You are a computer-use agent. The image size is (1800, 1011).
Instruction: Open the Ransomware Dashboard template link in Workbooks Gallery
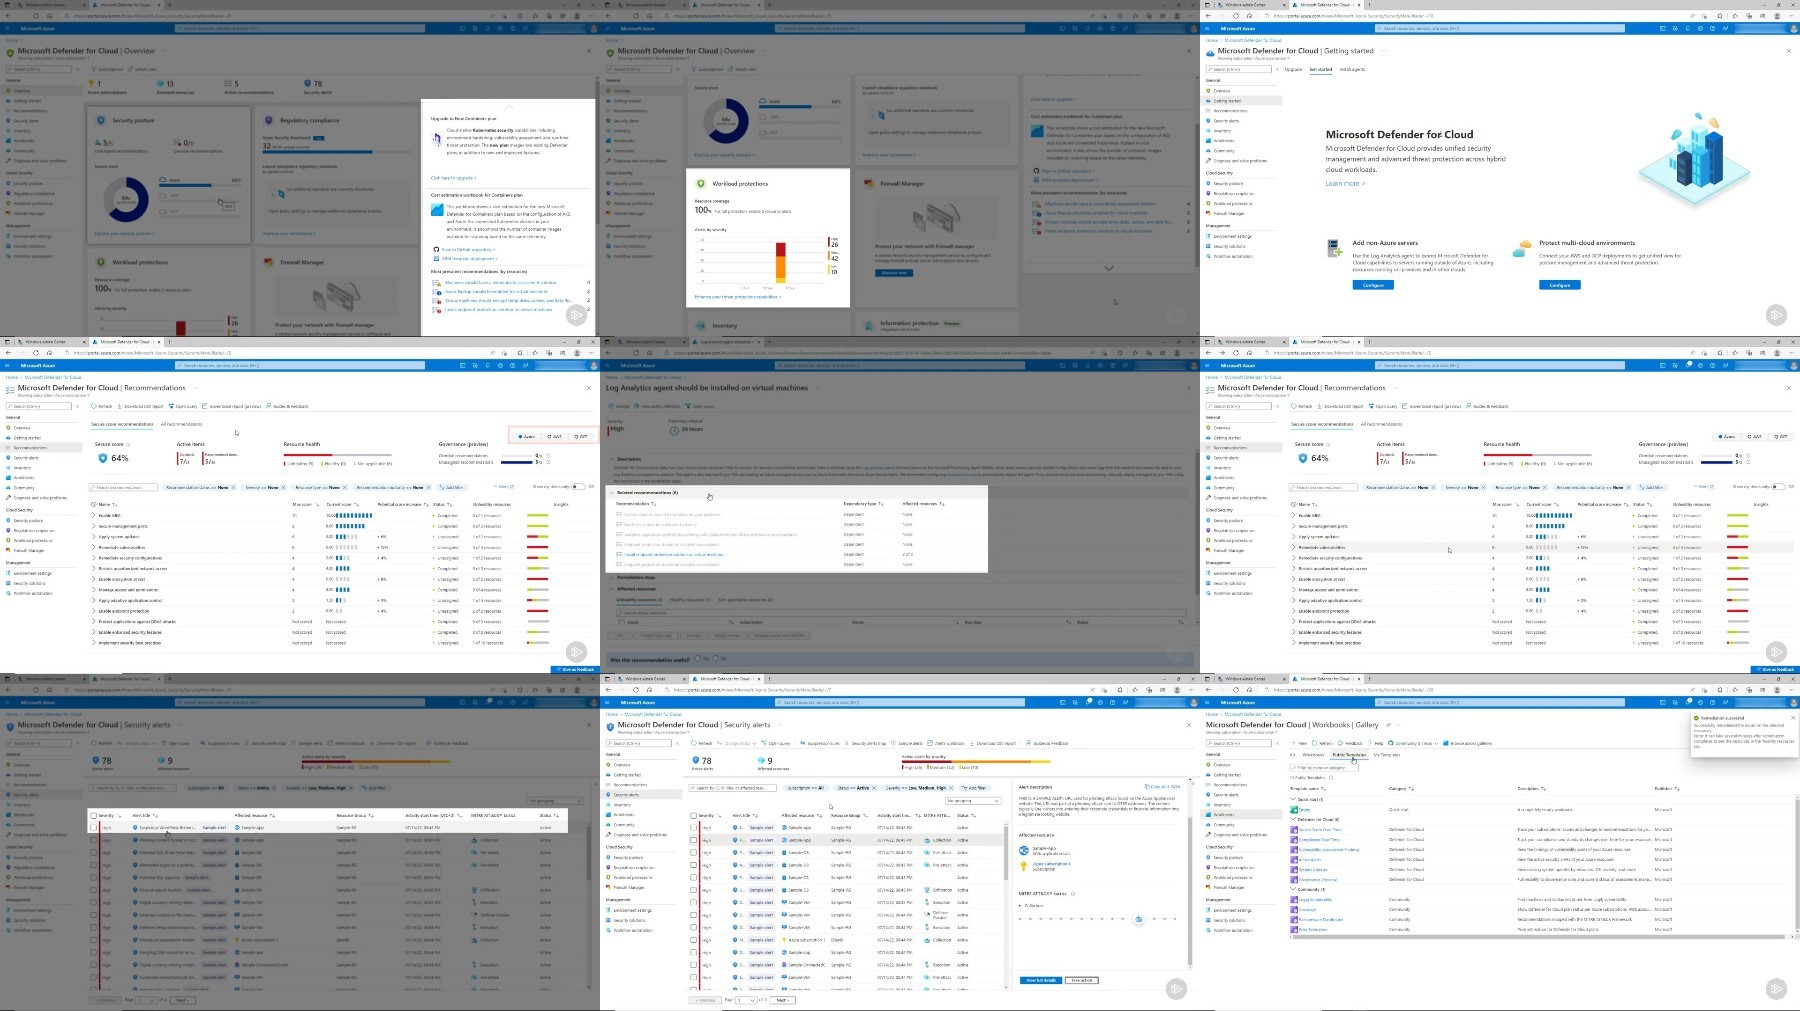coord(1321,919)
